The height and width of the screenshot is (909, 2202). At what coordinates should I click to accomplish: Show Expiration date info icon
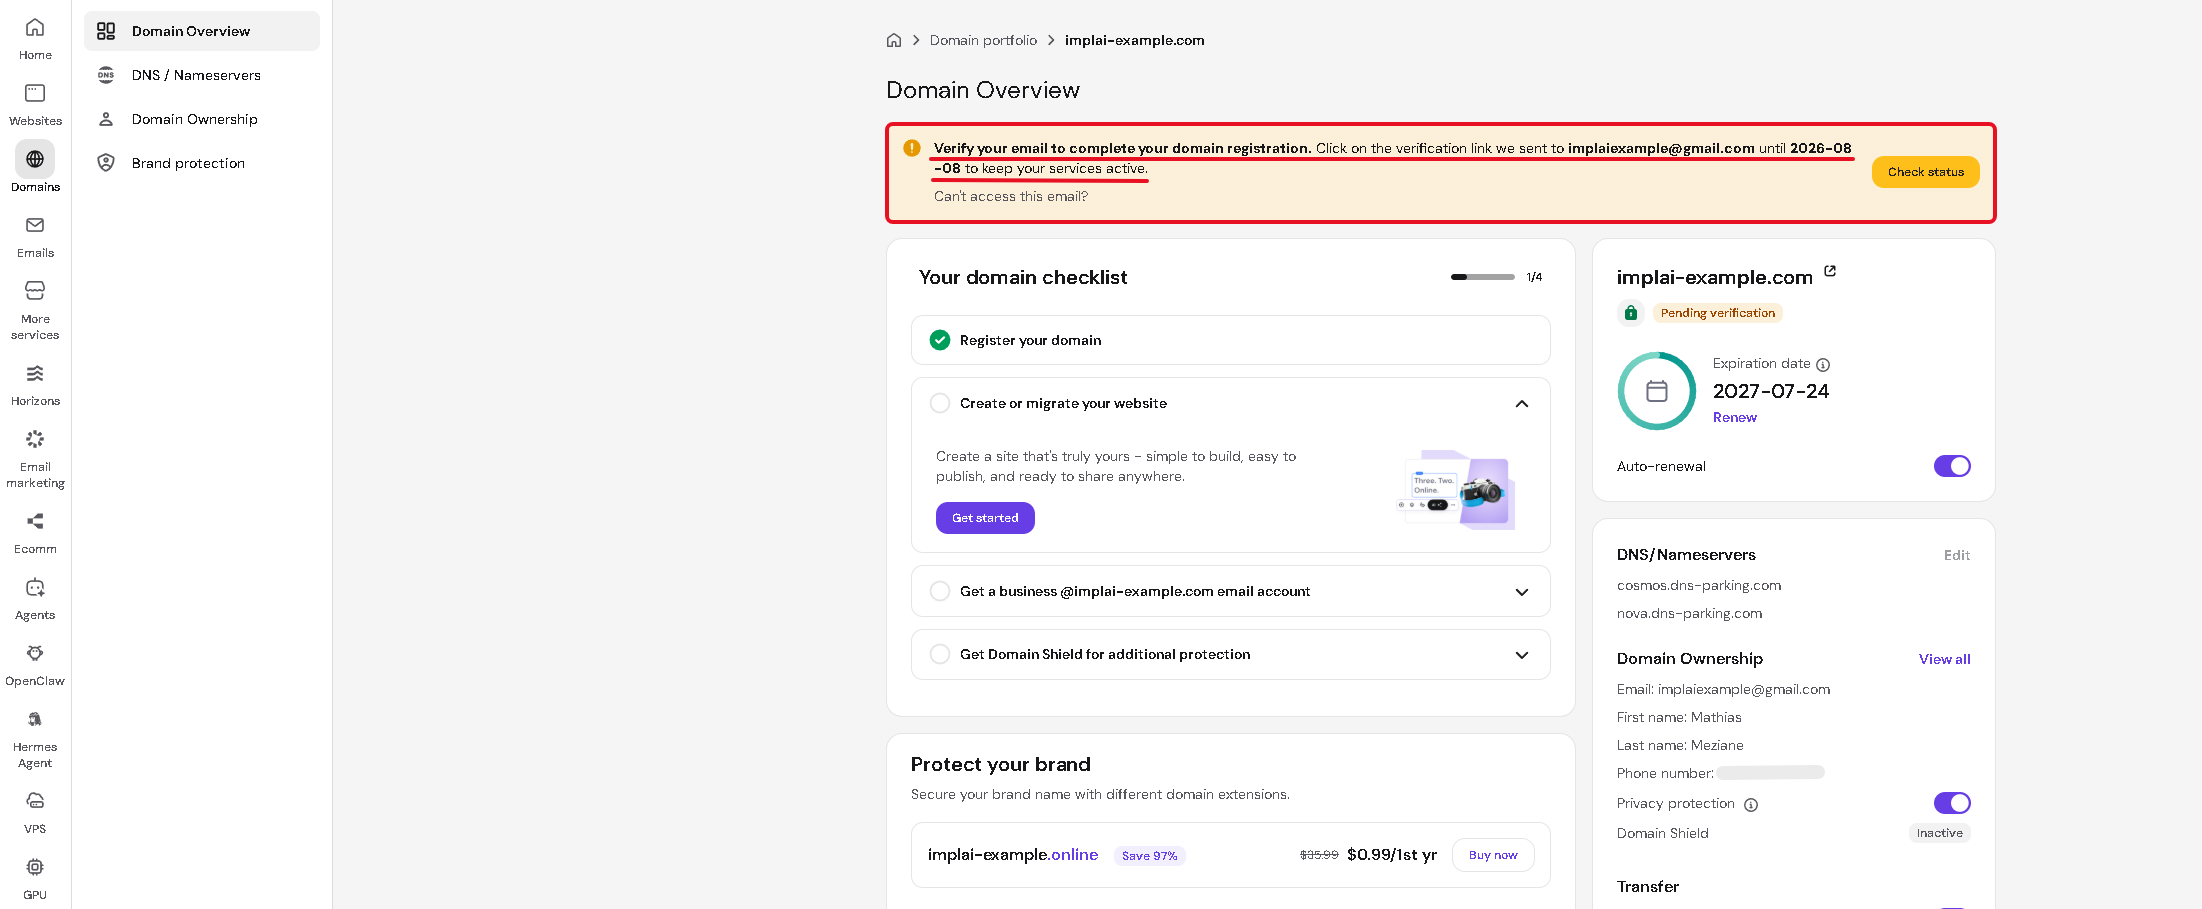pyautogui.click(x=1823, y=365)
